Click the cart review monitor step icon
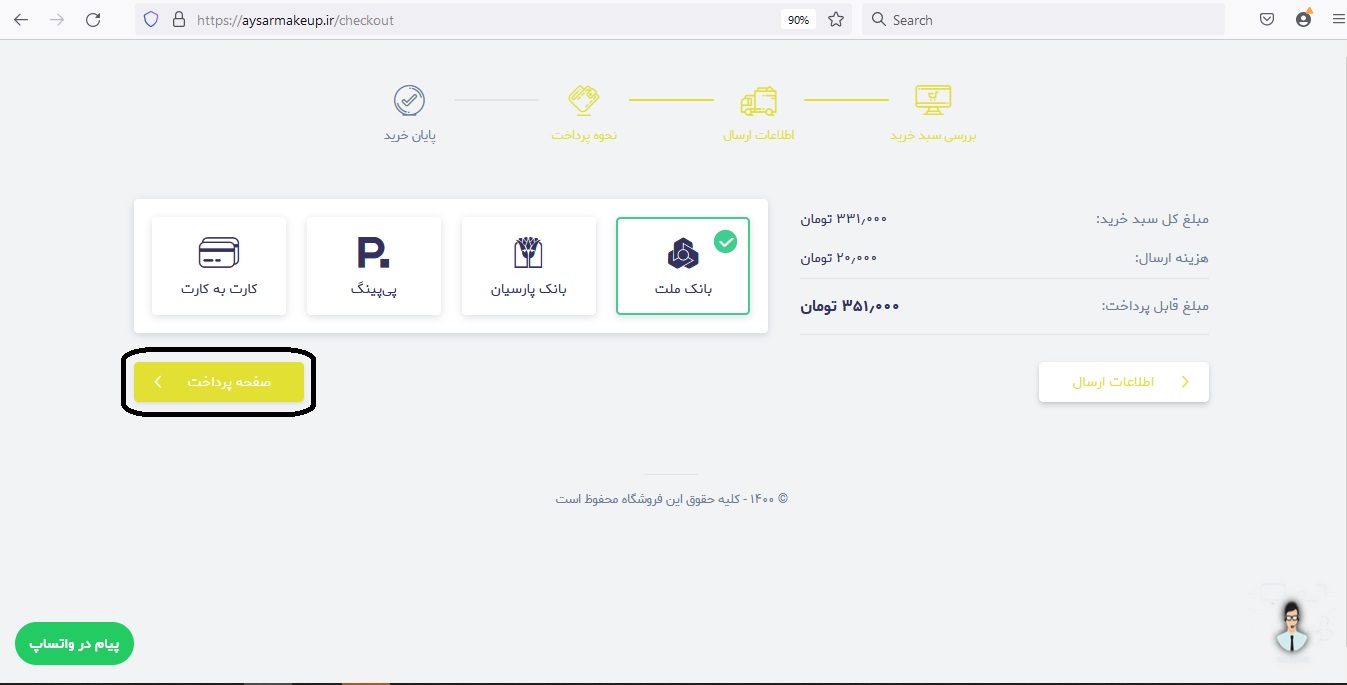 pos(933,100)
